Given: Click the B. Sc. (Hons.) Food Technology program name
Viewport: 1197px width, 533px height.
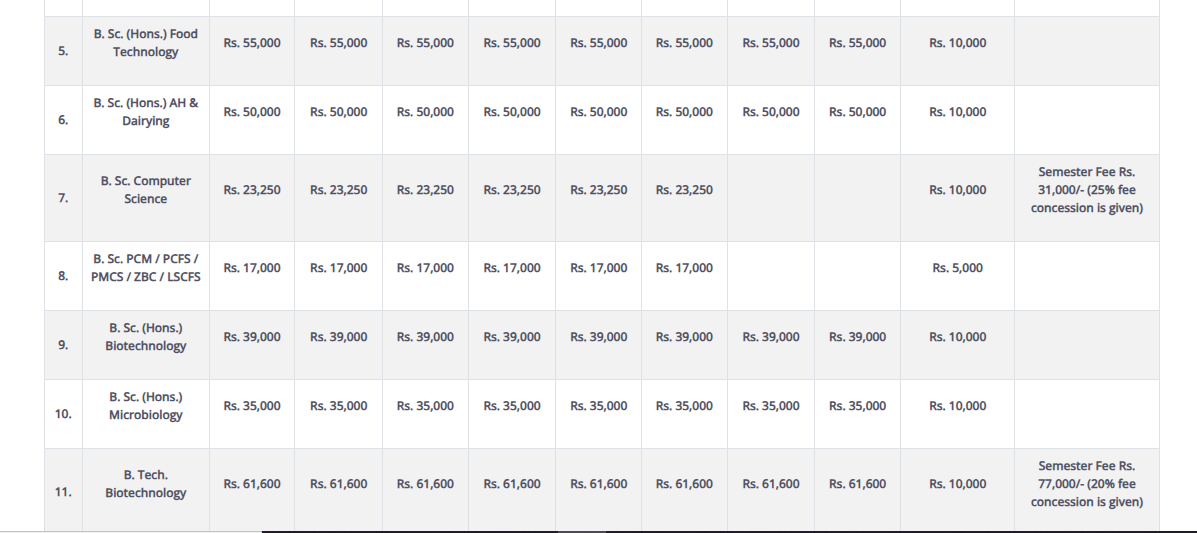Looking at the screenshot, I should click(x=146, y=43).
